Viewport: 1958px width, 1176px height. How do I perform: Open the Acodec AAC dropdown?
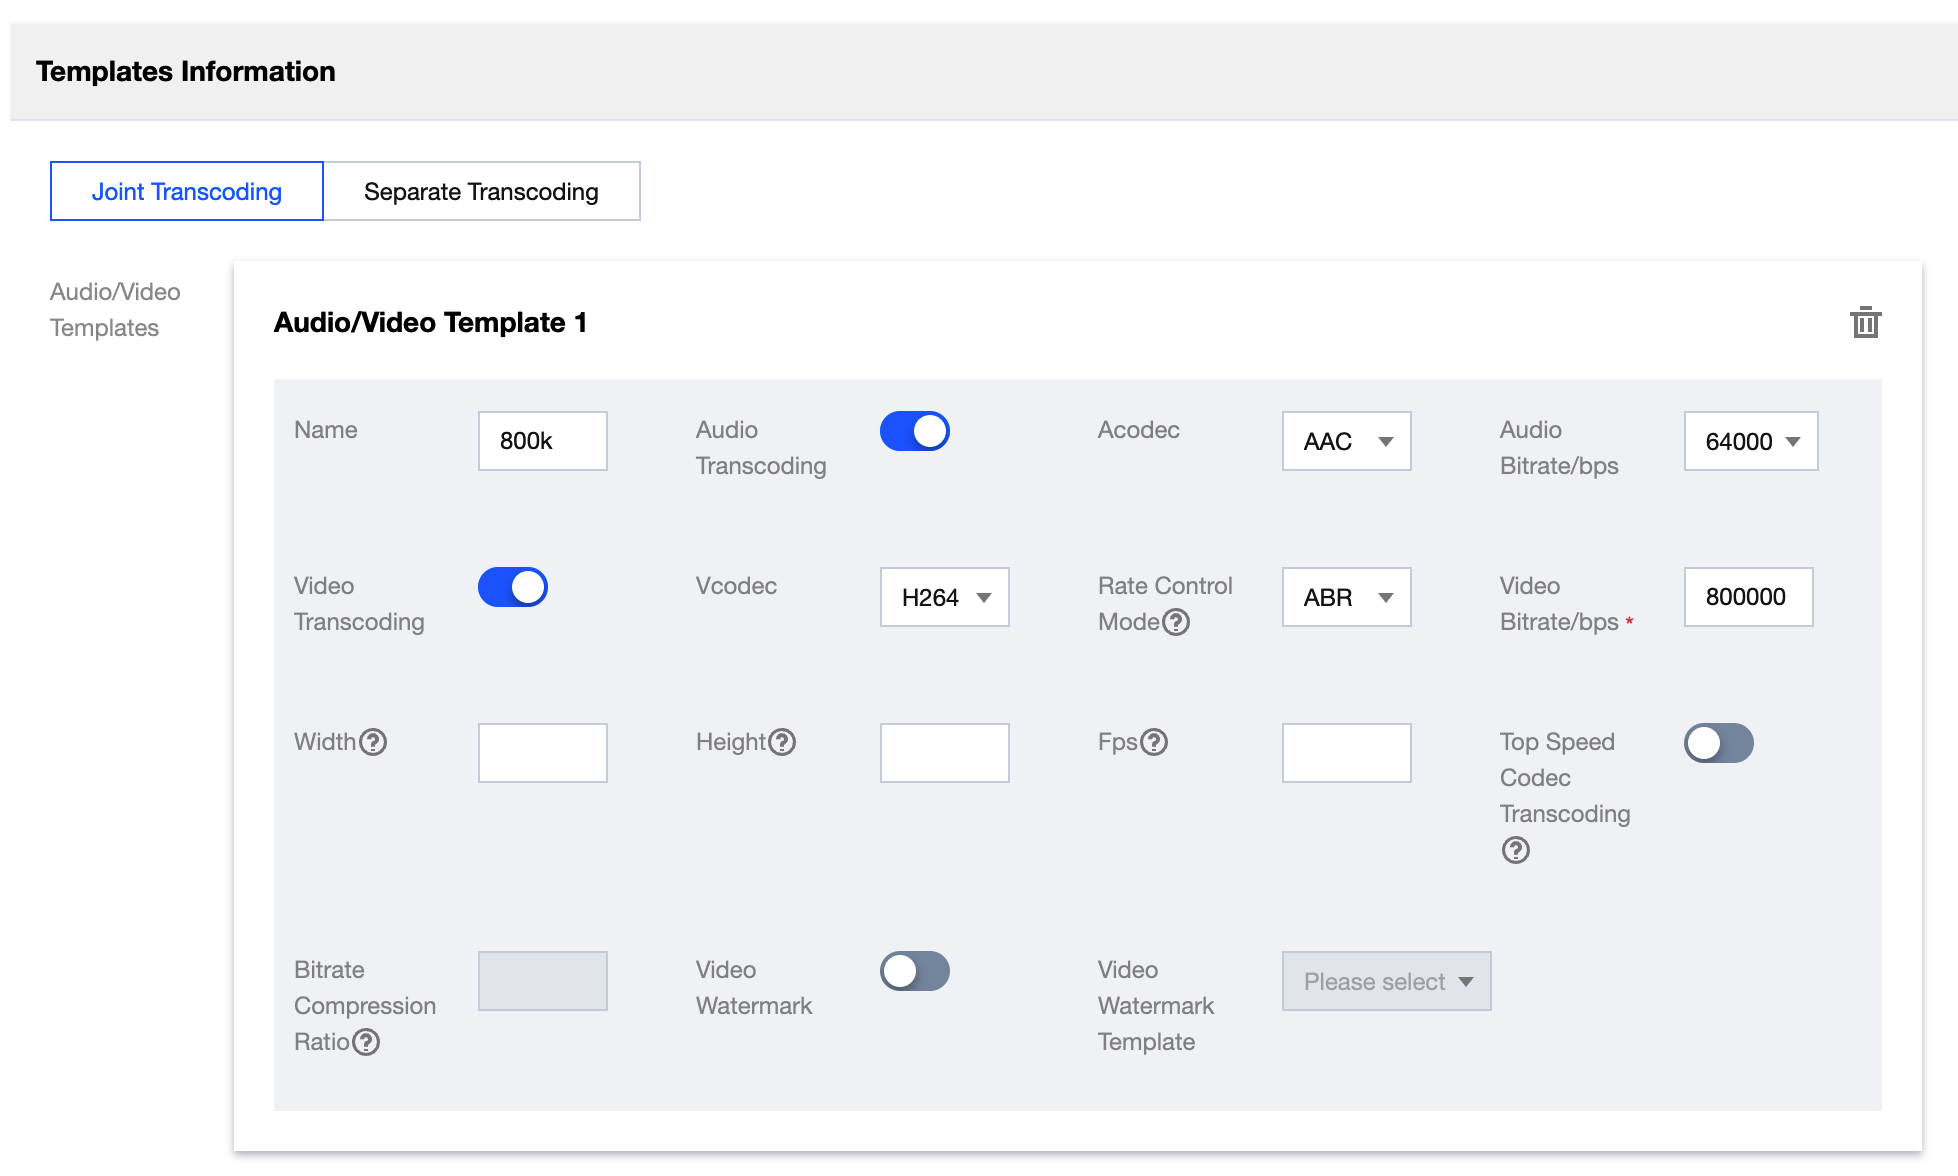click(x=1346, y=441)
